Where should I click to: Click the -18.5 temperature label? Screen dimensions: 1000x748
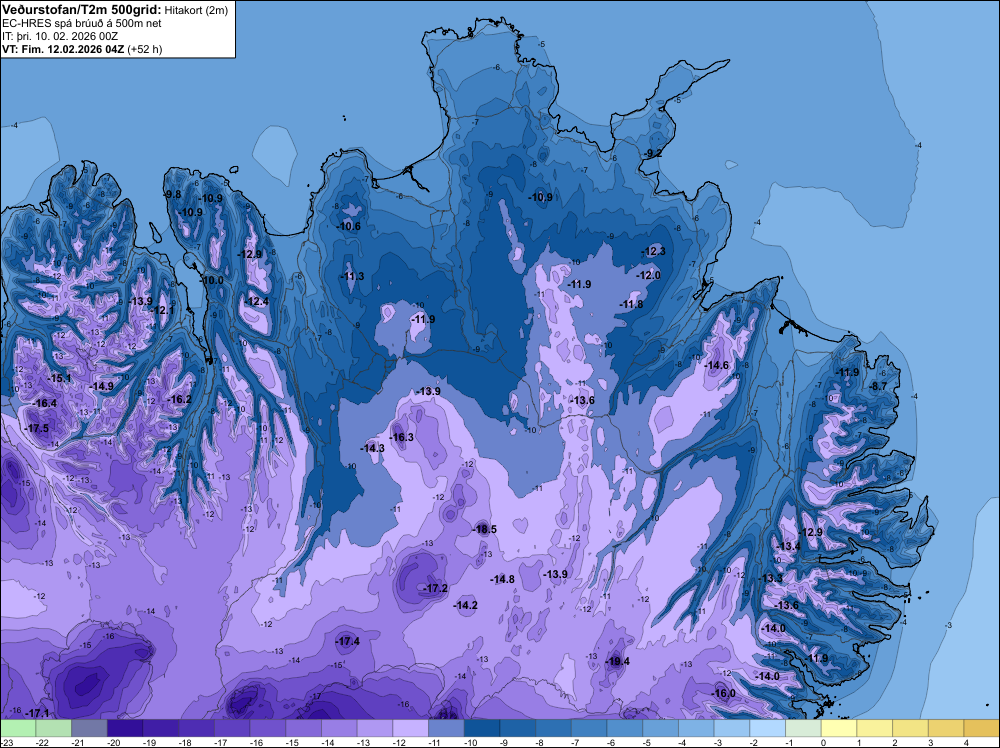coord(485,529)
